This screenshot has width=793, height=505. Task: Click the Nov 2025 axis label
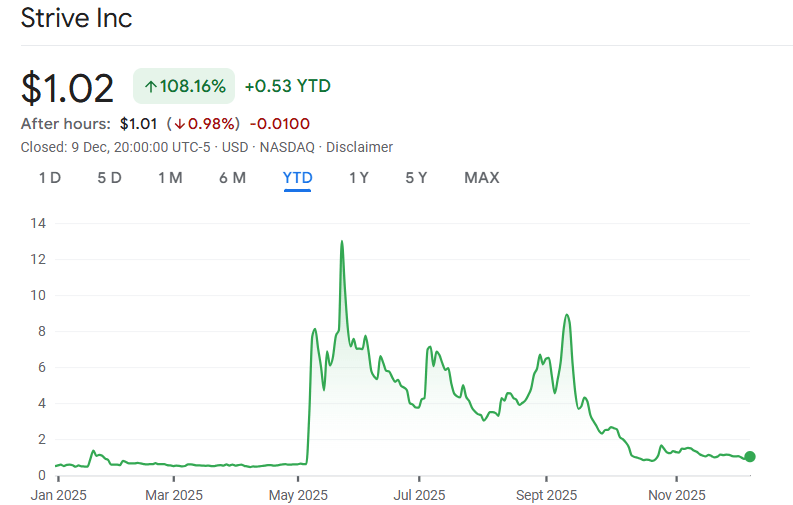(x=677, y=494)
